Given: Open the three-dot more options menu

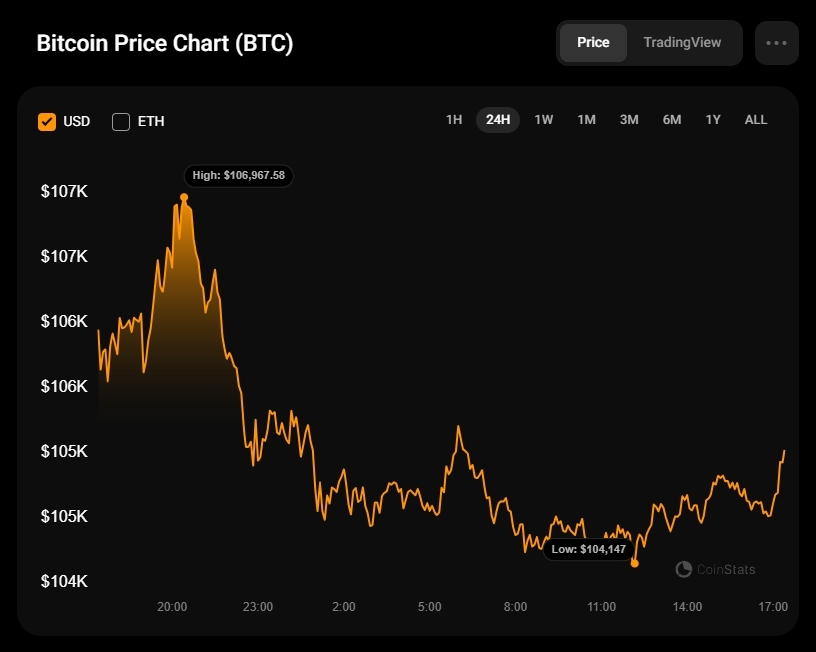Looking at the screenshot, I should pyautogui.click(x=776, y=43).
